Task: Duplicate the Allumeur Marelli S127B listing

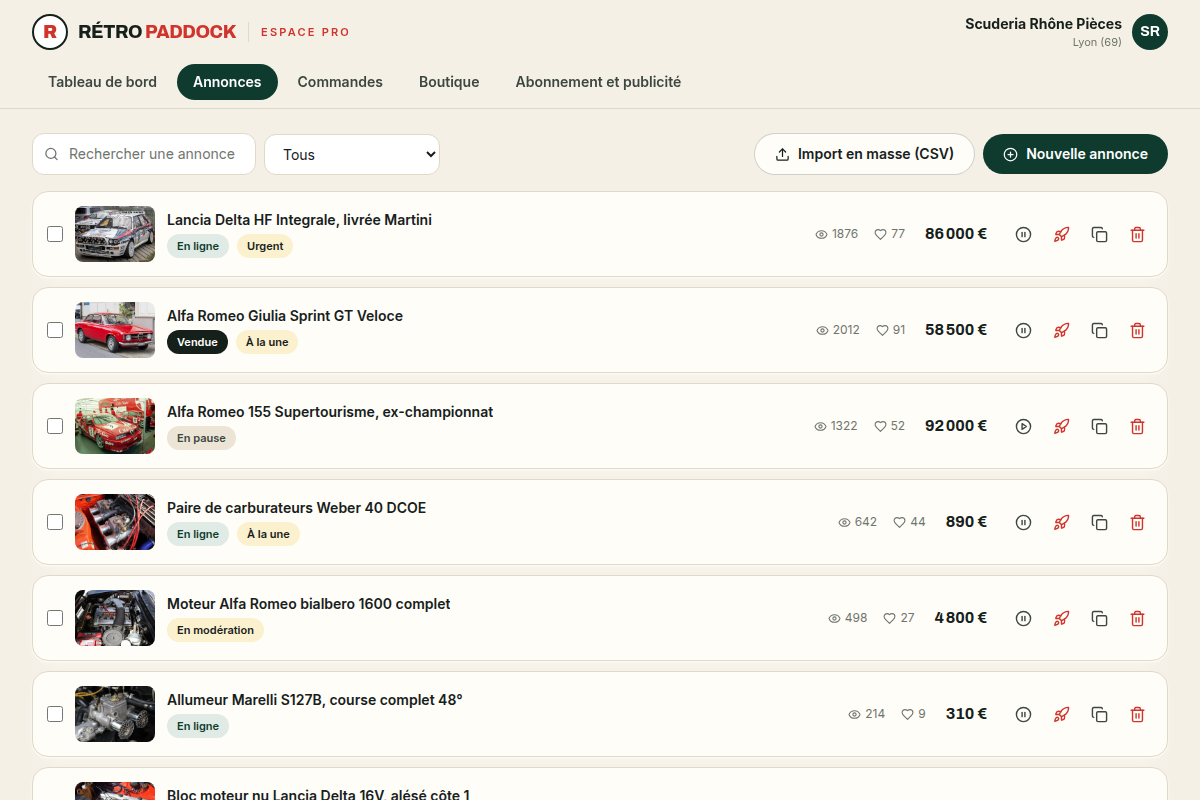Action: click(x=1099, y=714)
